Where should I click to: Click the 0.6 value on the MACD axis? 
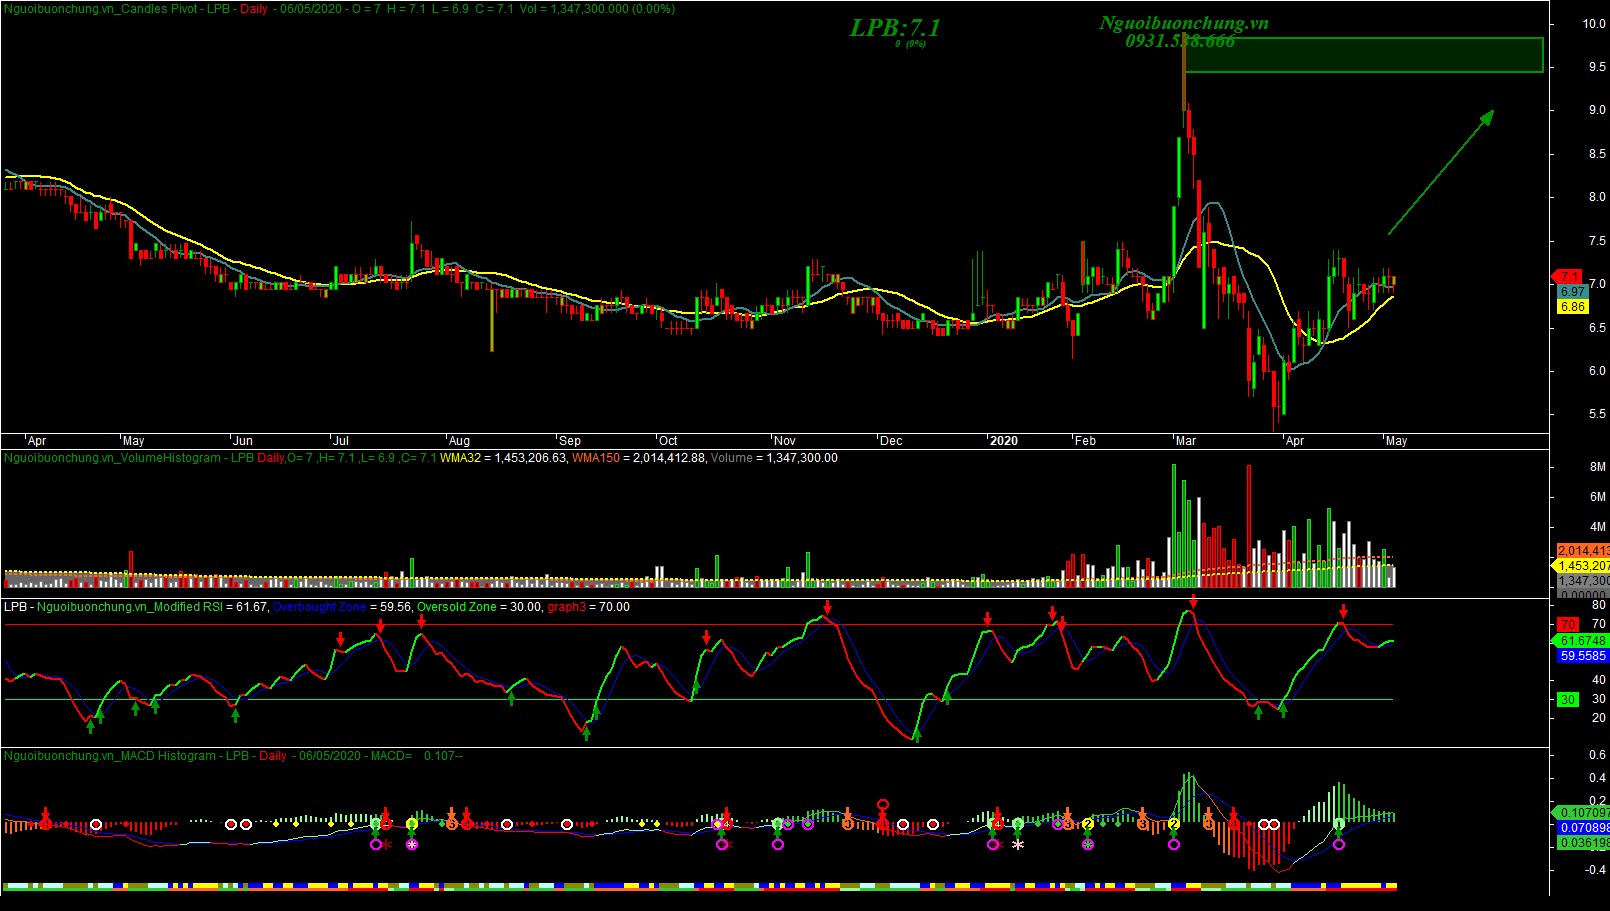1597,754
